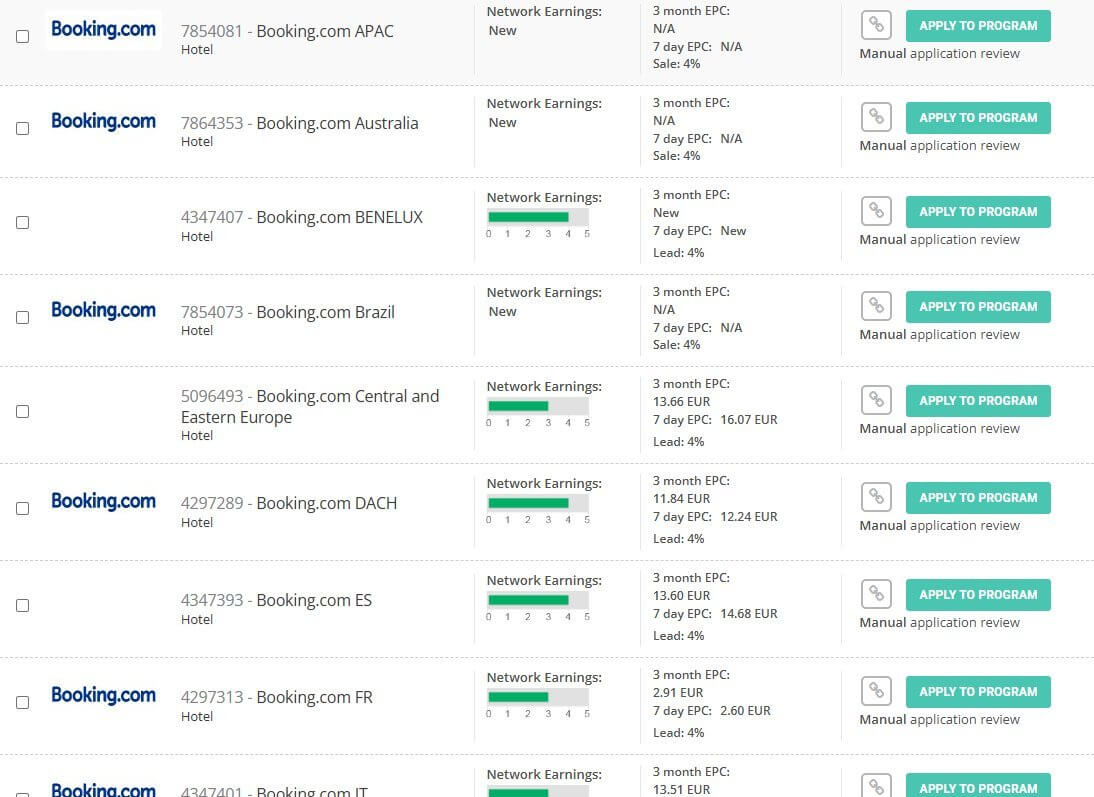Click 14.68 EUR seven day EPC value

(749, 614)
